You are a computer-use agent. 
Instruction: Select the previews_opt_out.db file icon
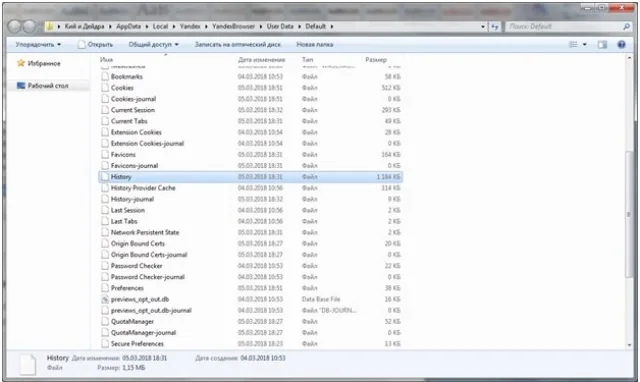(105, 299)
